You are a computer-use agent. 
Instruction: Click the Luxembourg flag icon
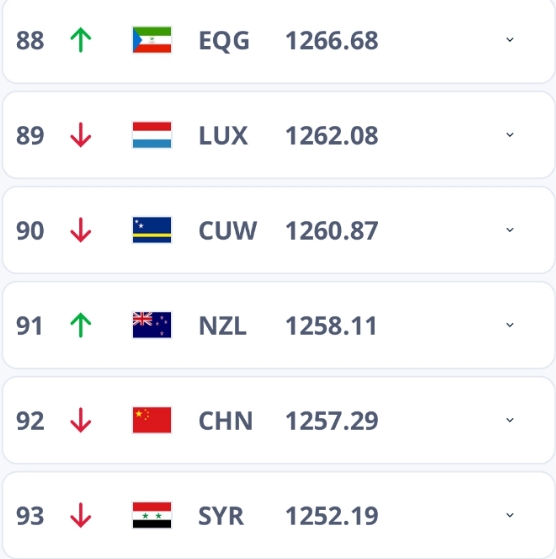tap(152, 135)
